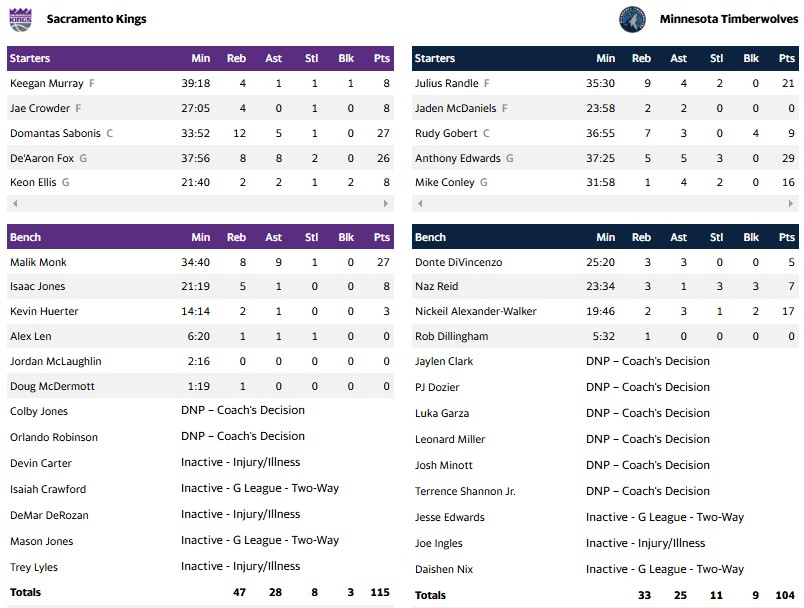Click Min header in Timberwolves Starters table
Screen dimensions: 804x608
click(605, 58)
